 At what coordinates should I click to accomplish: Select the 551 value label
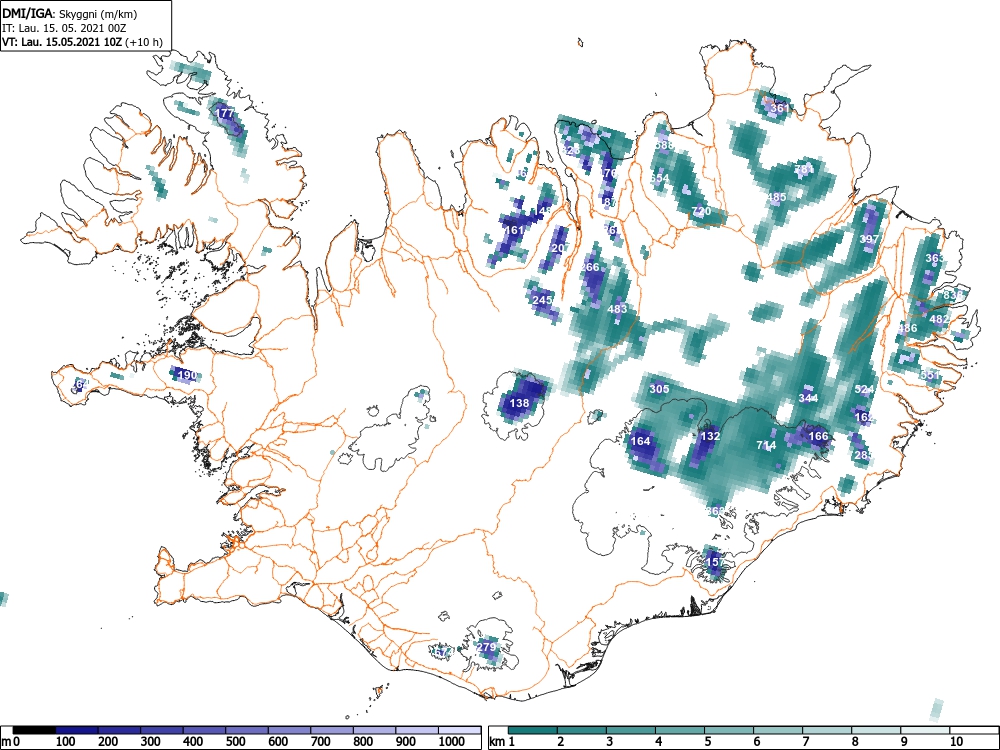click(x=929, y=375)
